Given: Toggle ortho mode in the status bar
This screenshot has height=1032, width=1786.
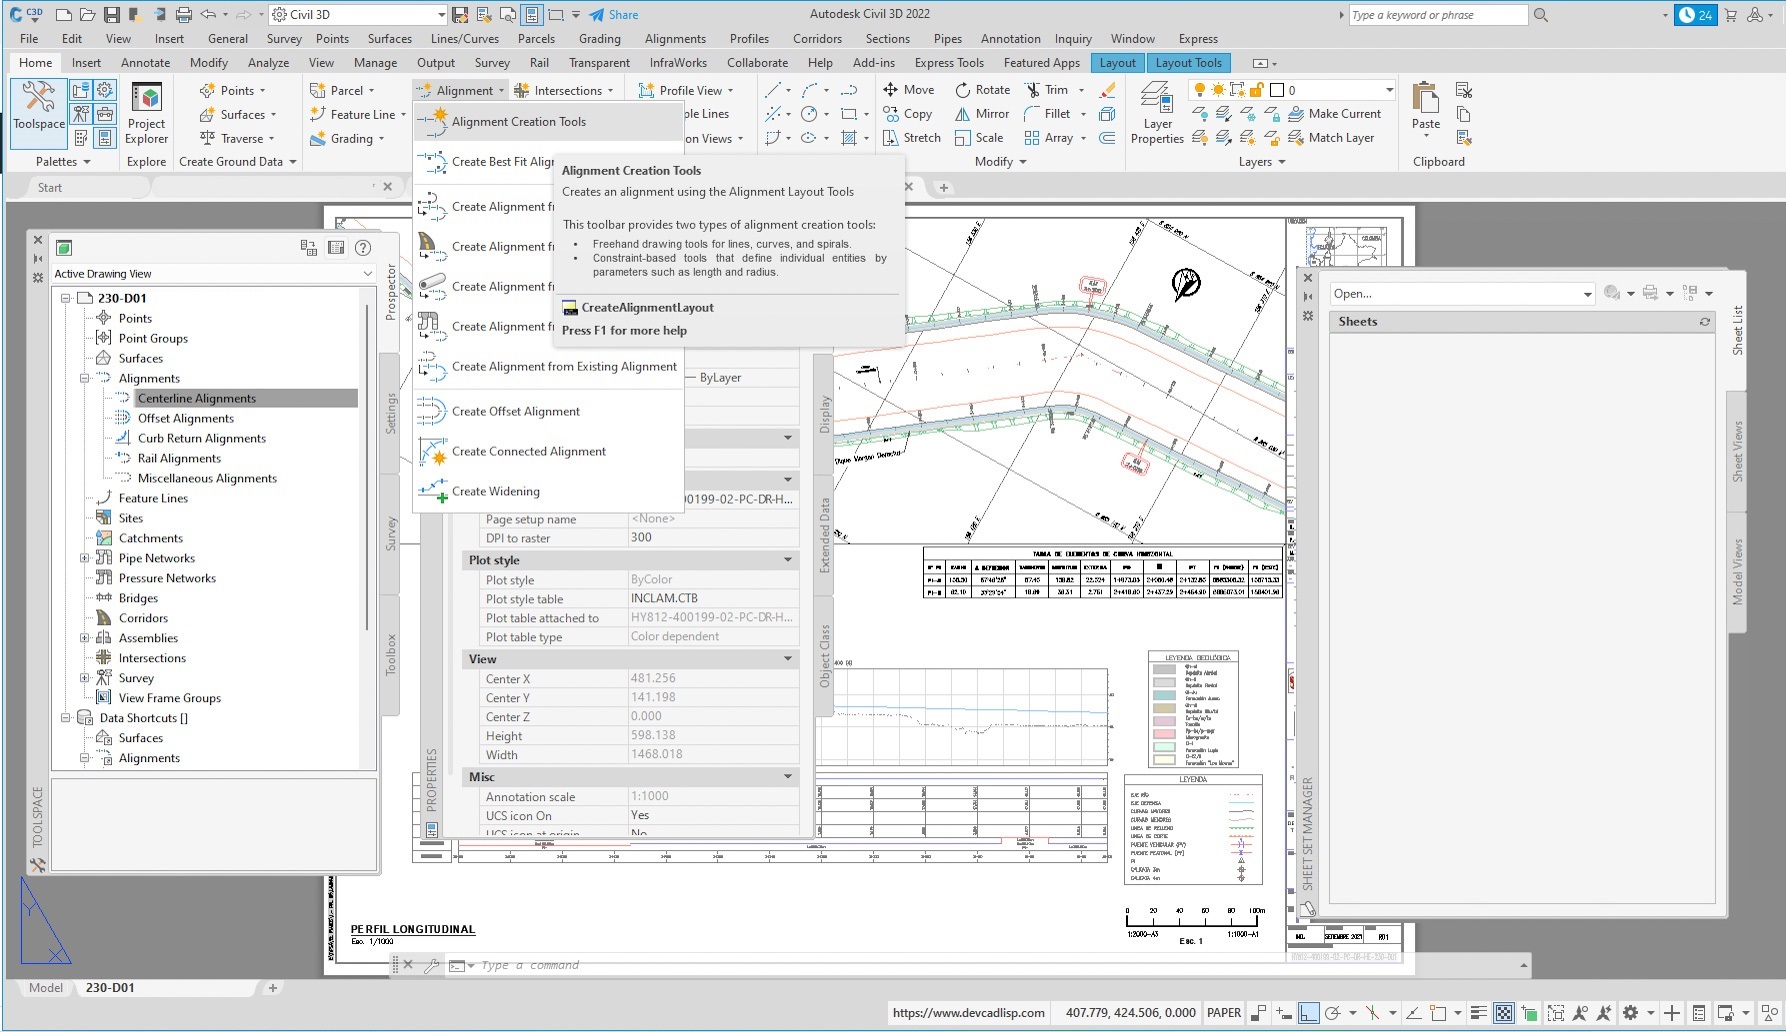Looking at the screenshot, I should (1308, 1013).
